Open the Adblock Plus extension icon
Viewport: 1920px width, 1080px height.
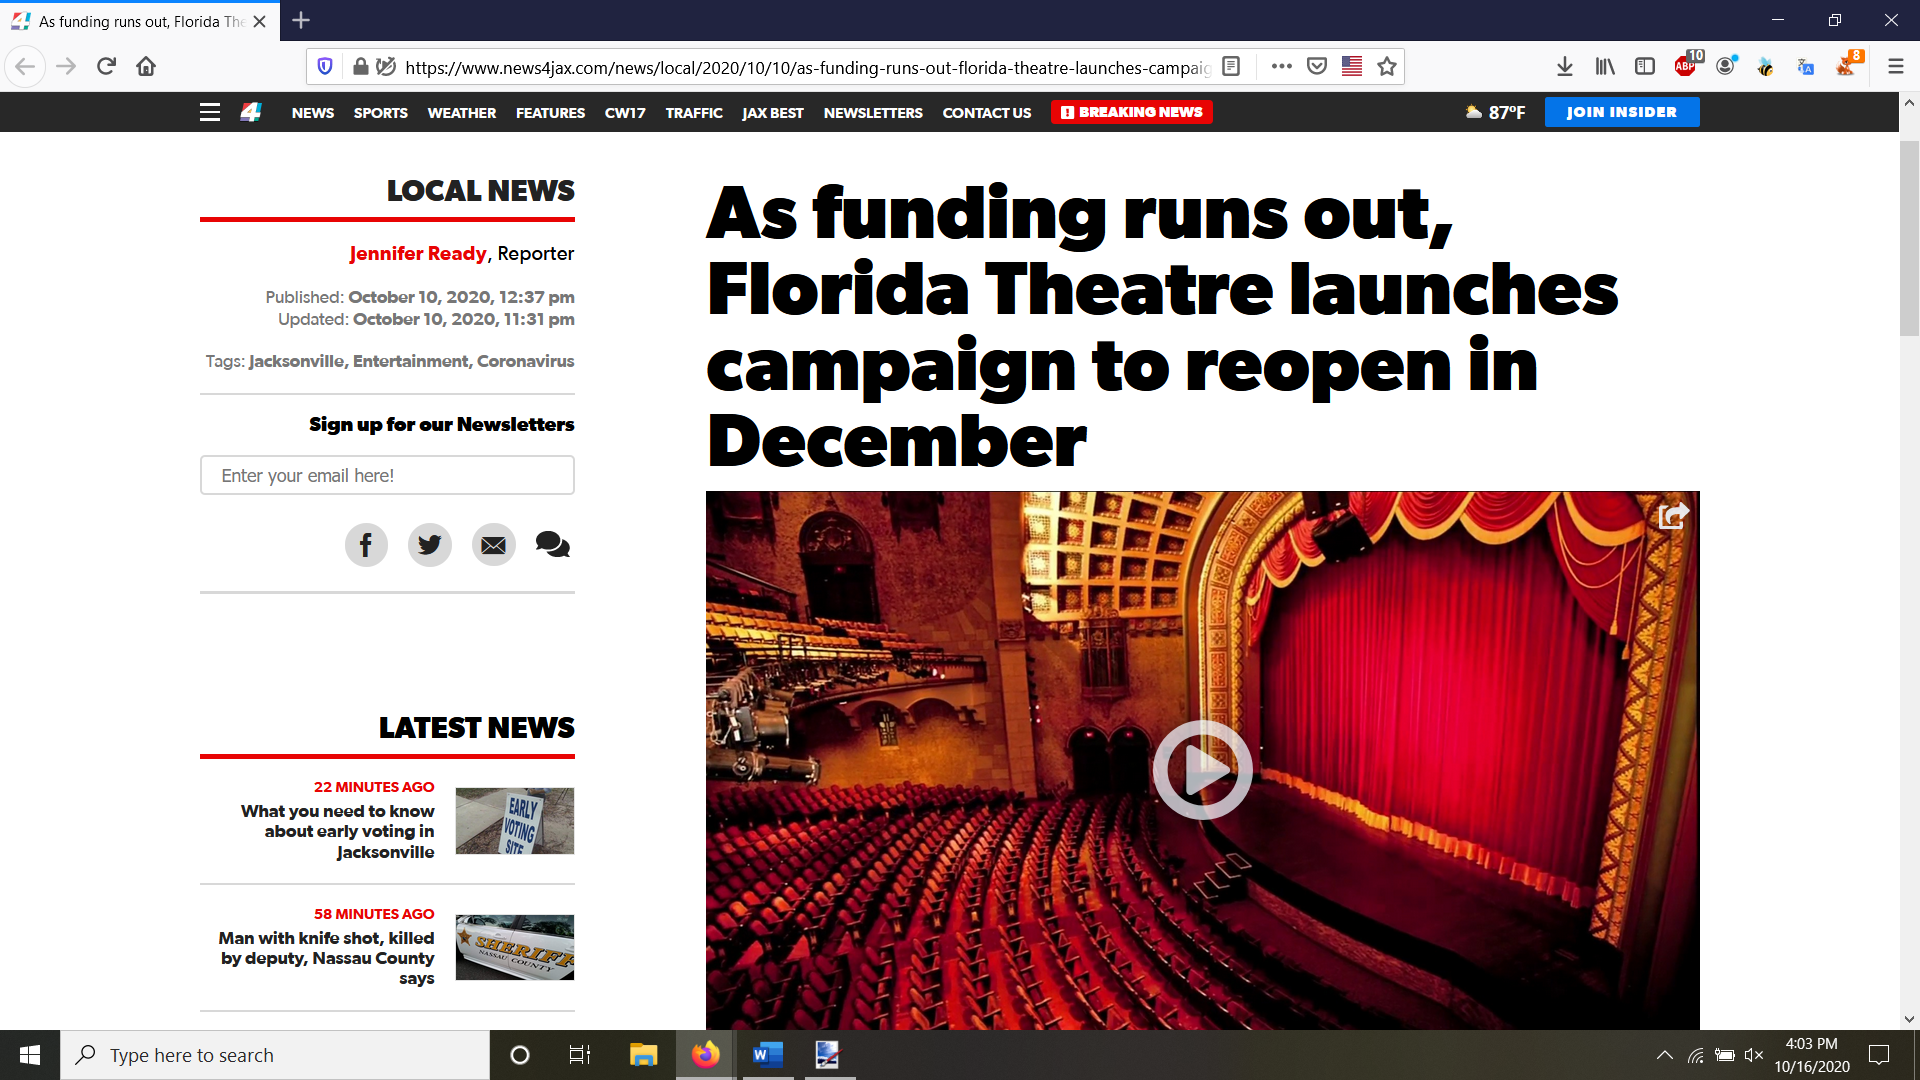tap(1685, 66)
